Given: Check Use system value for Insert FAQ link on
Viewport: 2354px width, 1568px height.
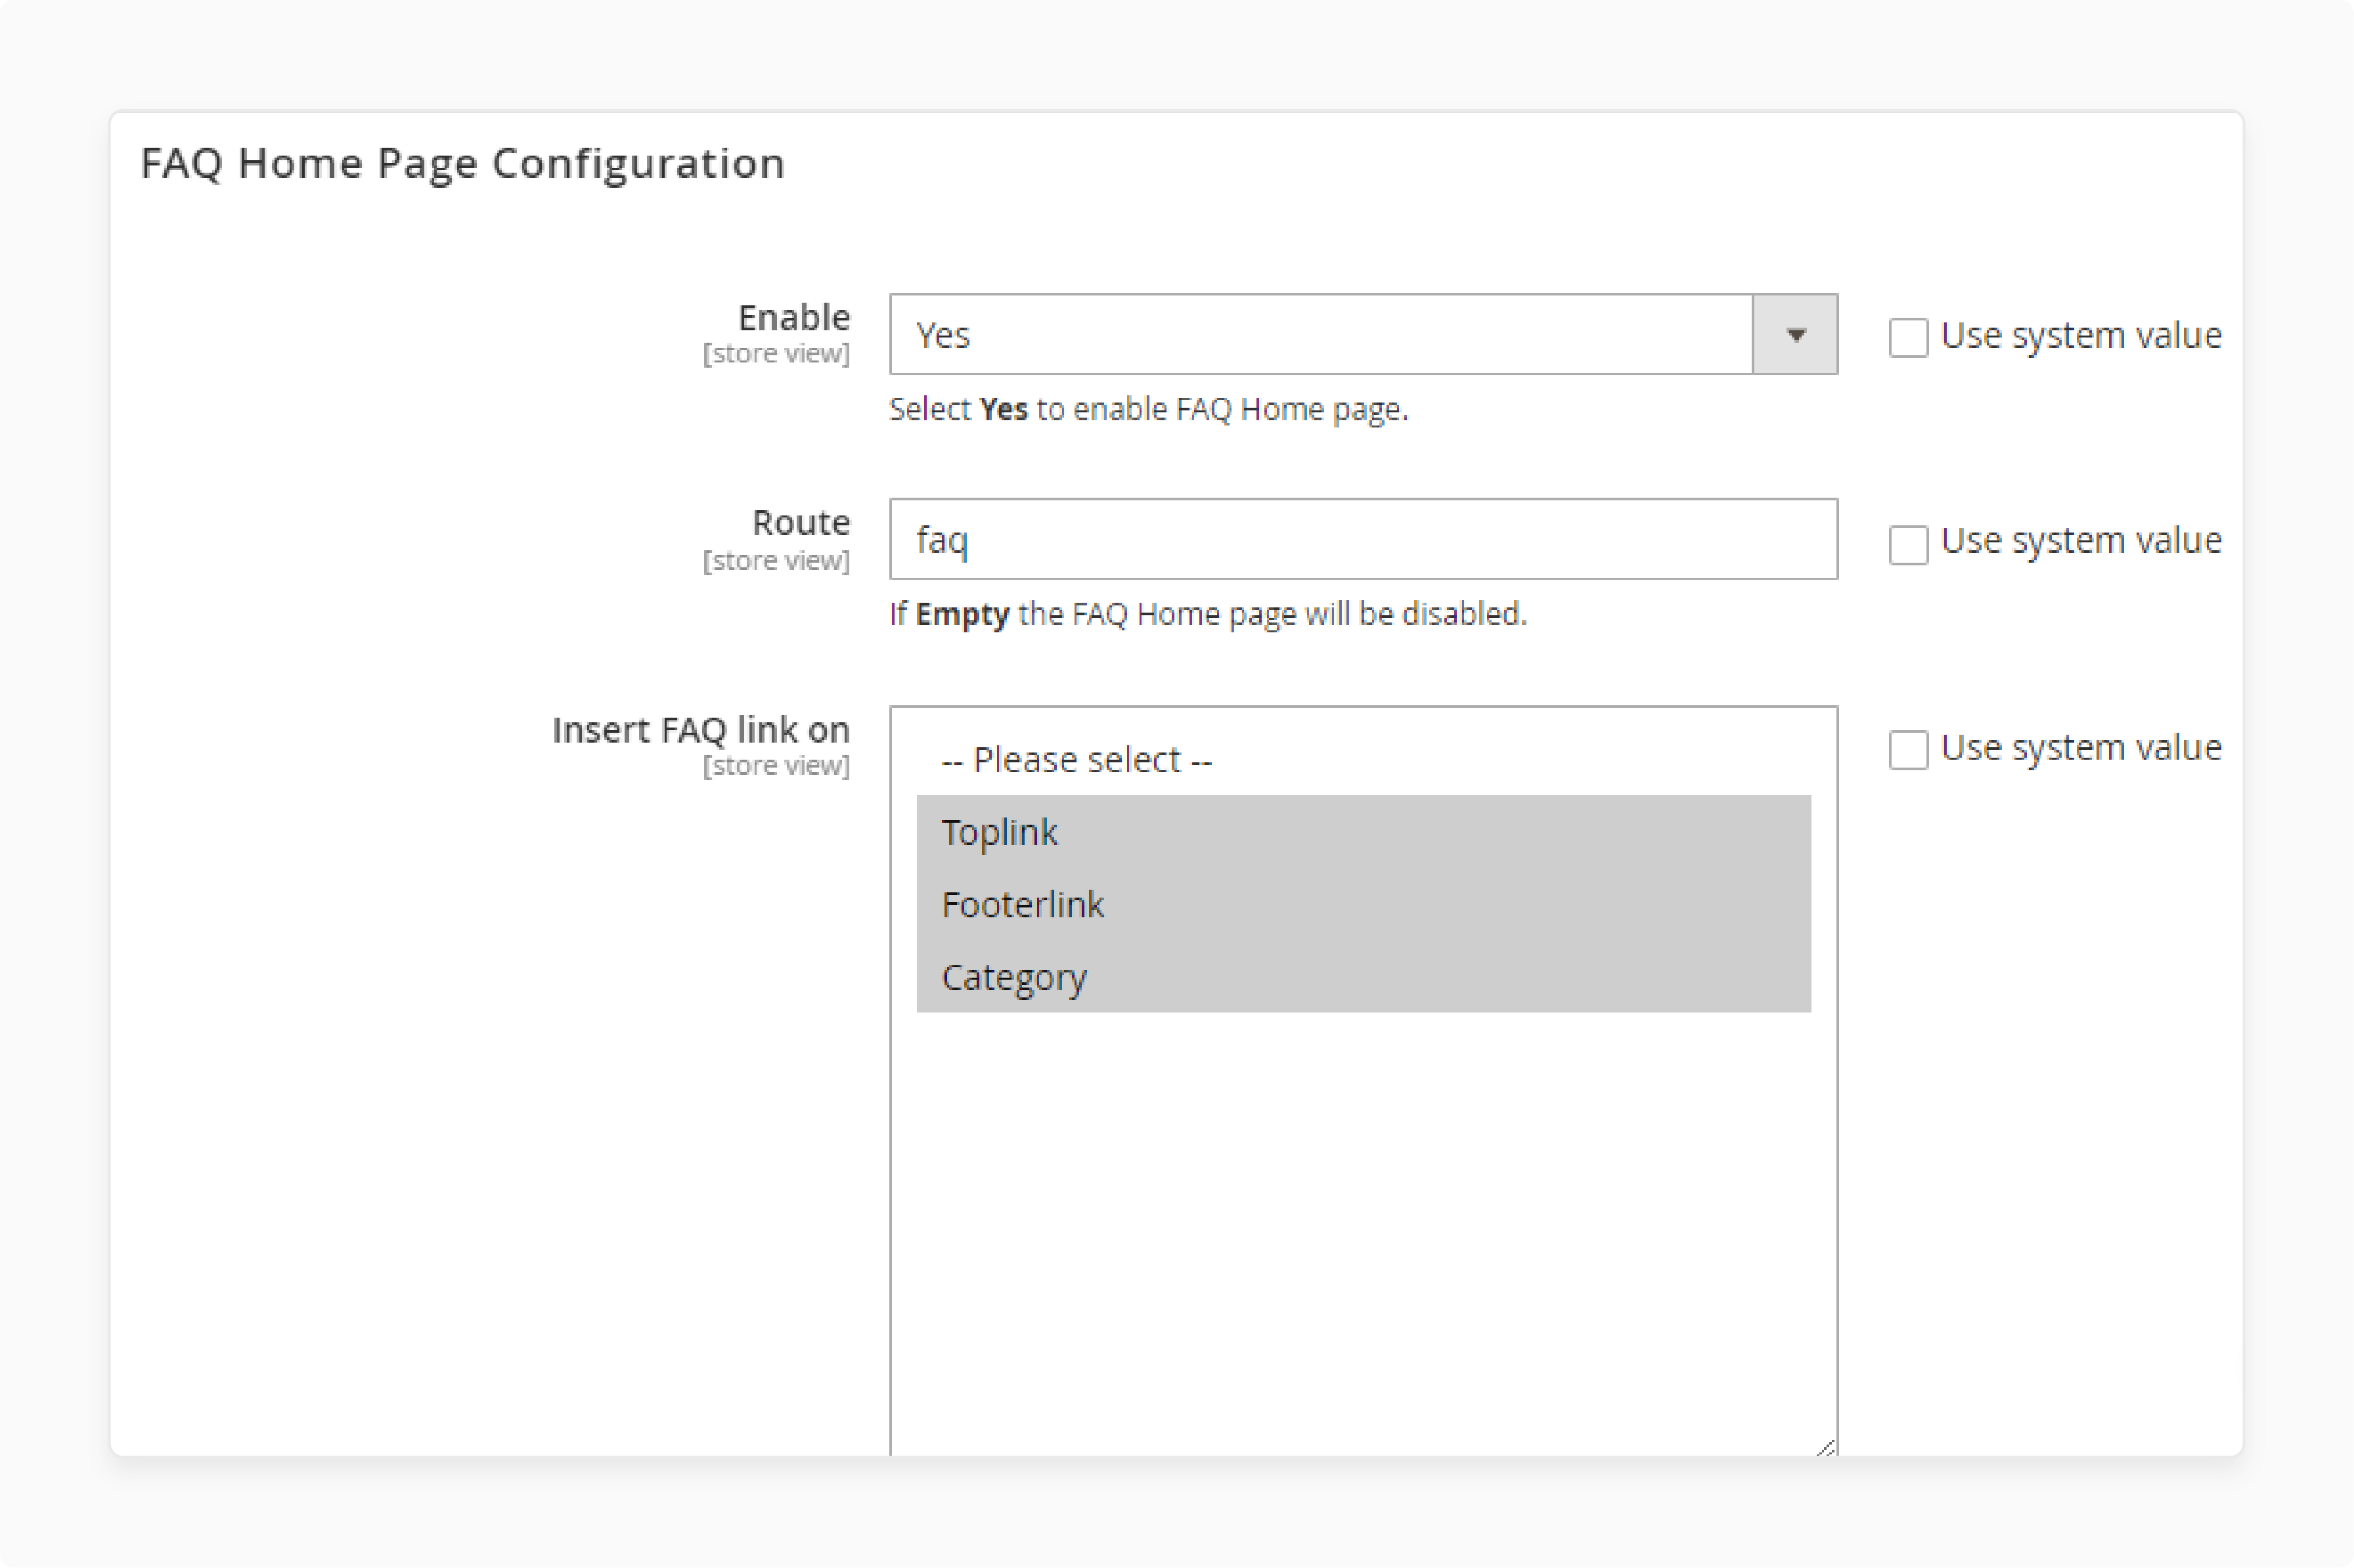Looking at the screenshot, I should click(1908, 749).
